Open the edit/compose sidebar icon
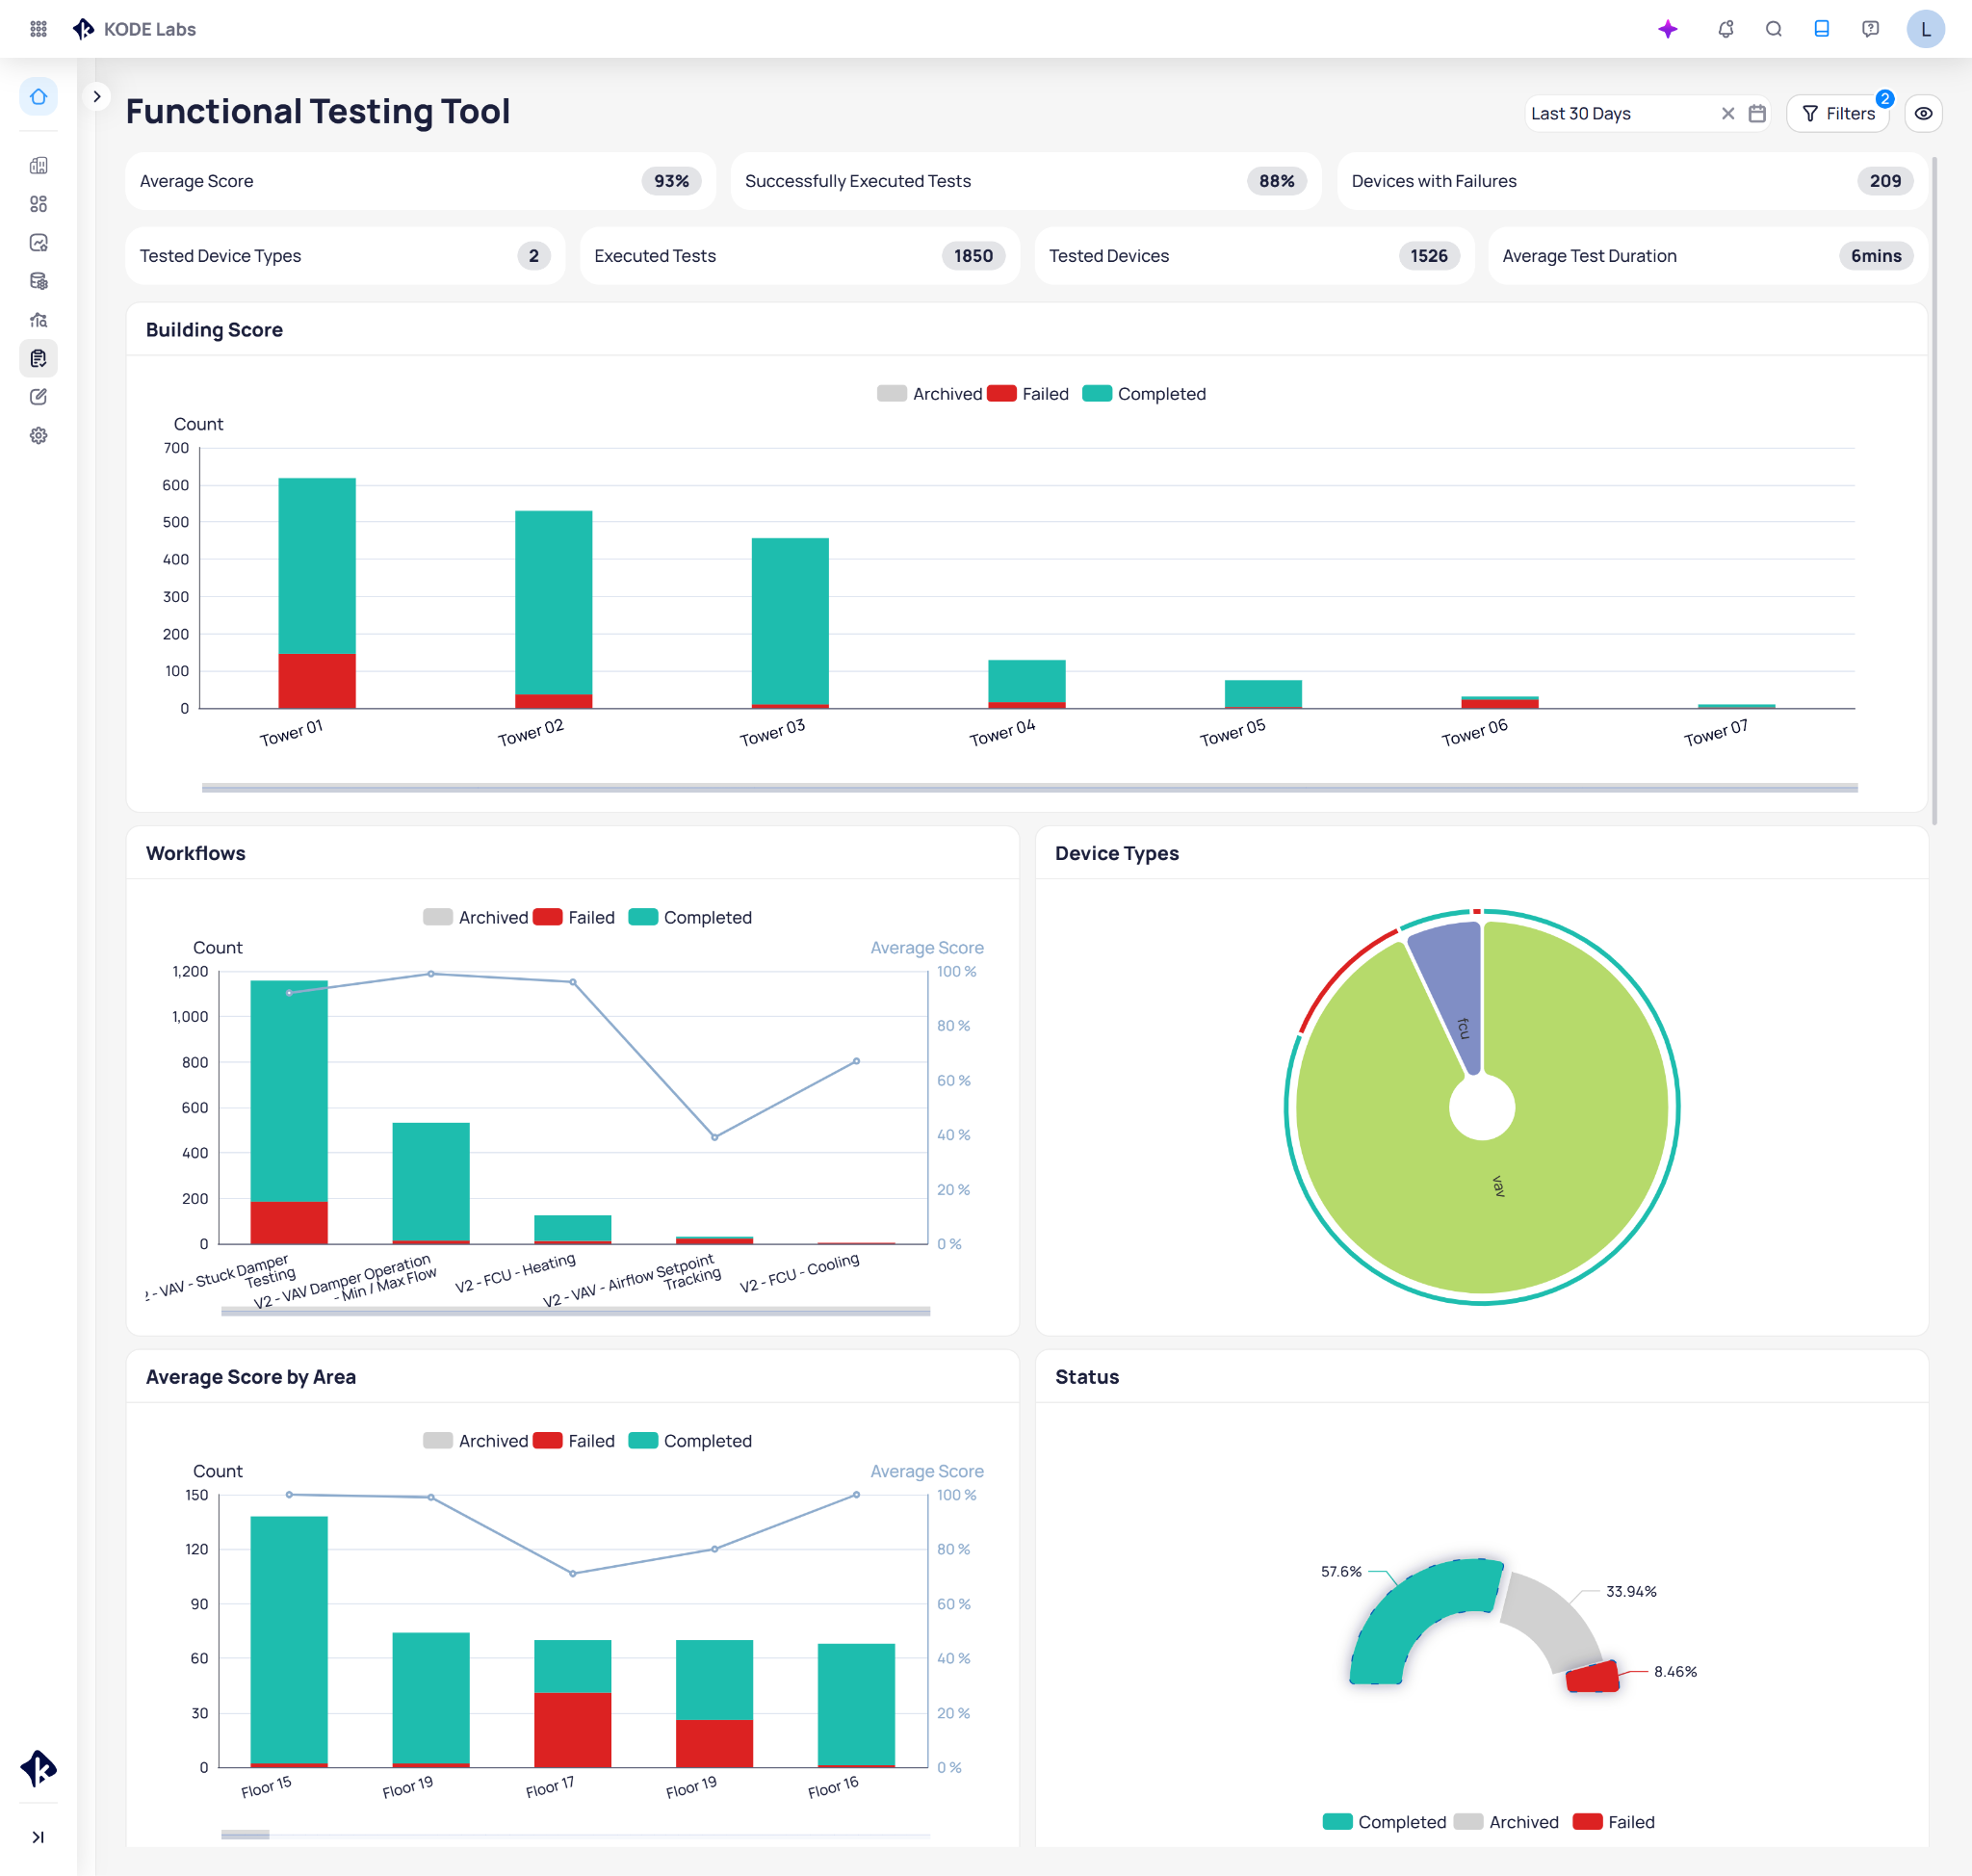 pyautogui.click(x=39, y=396)
